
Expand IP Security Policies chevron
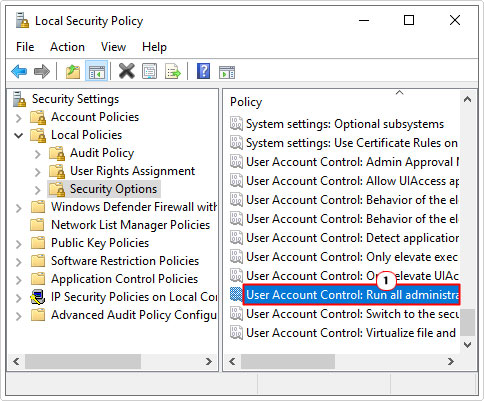[x=19, y=298]
